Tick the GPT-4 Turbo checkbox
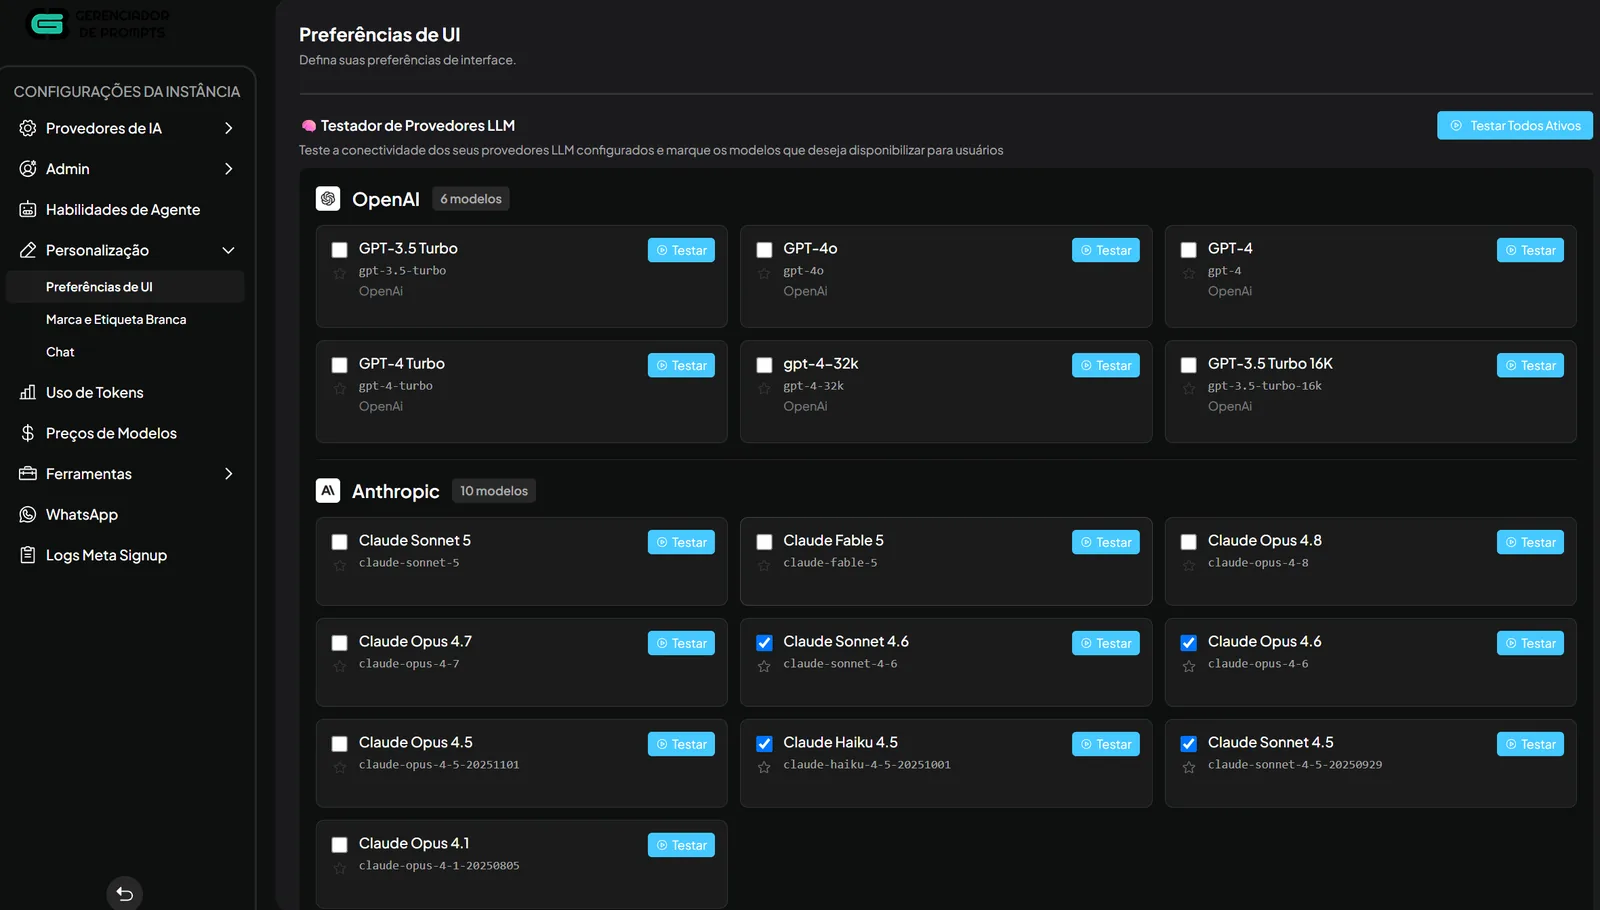The image size is (1600, 910). [340, 365]
